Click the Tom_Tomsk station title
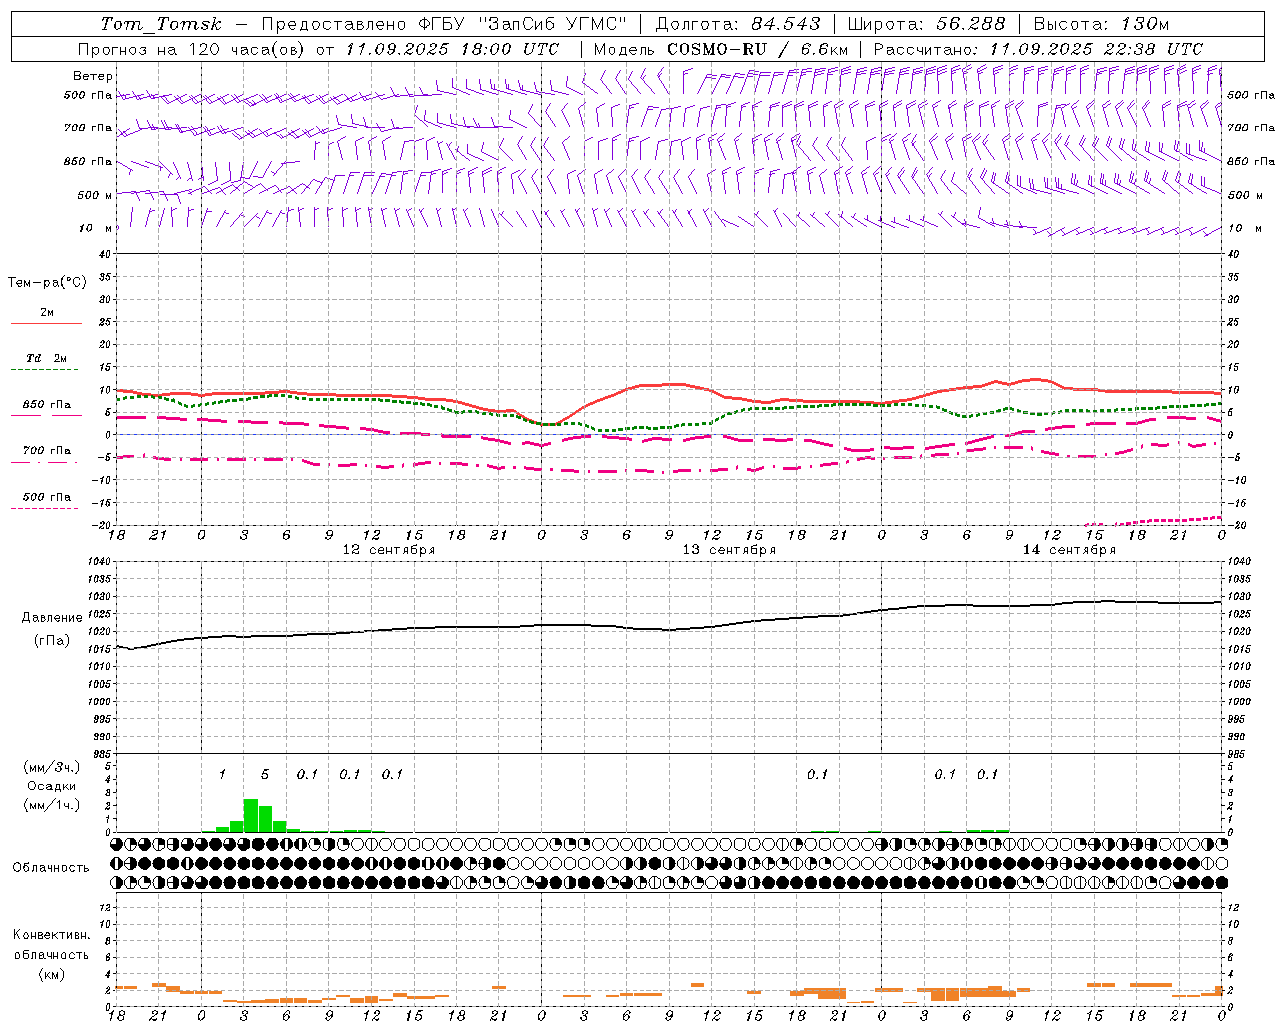The image size is (1280, 1024). [x=160, y=24]
